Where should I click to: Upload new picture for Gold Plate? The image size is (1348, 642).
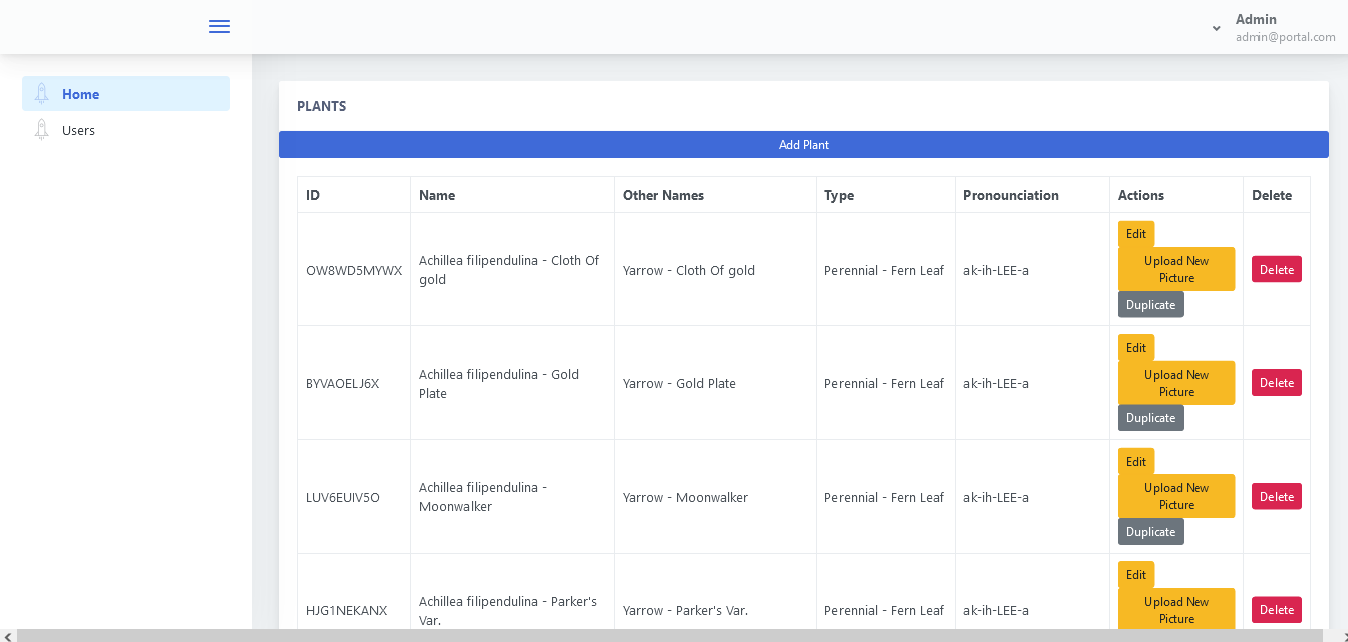pyautogui.click(x=1176, y=383)
